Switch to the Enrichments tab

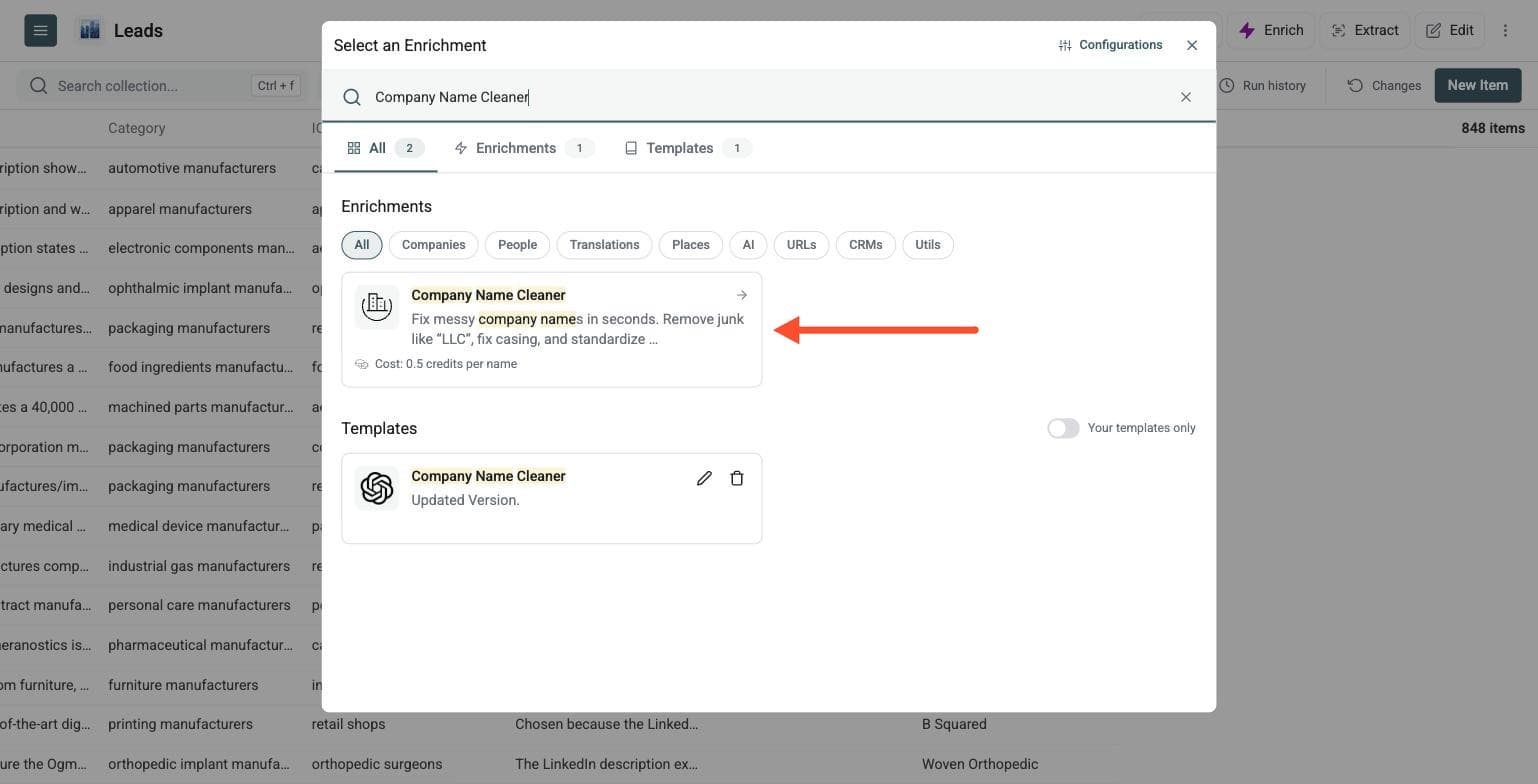coord(524,148)
